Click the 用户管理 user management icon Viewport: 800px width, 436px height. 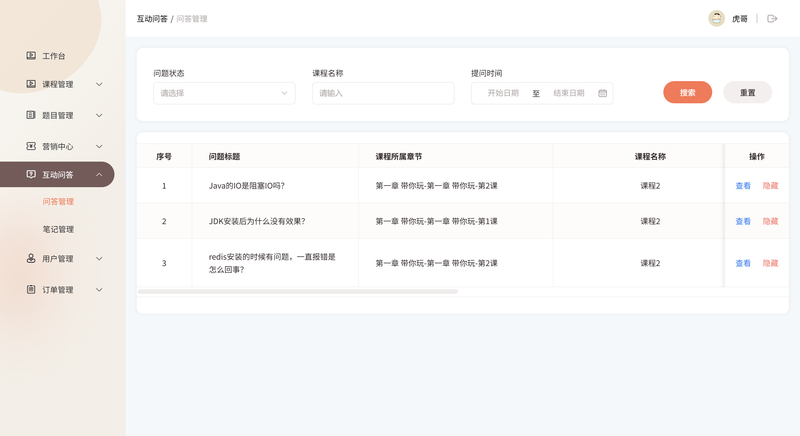(x=31, y=258)
